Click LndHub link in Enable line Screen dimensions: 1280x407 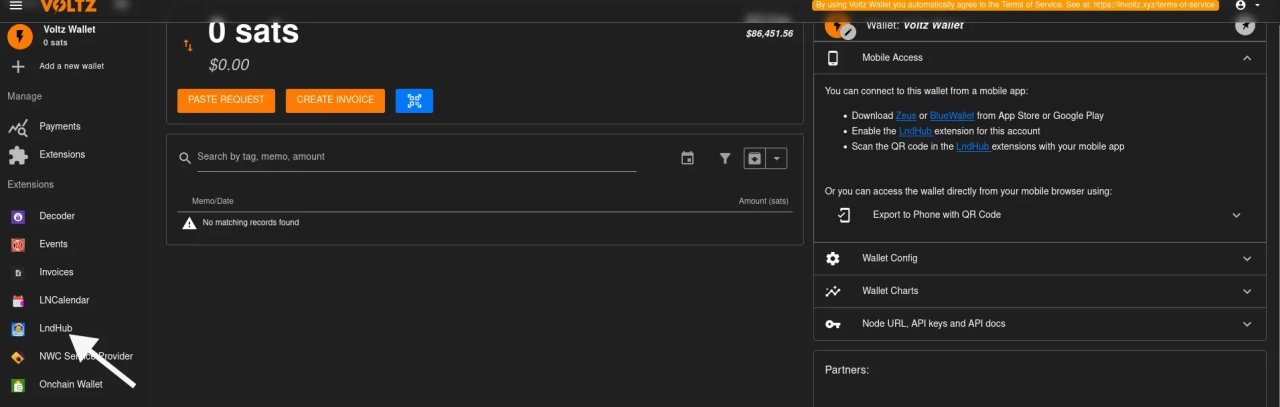coord(916,131)
